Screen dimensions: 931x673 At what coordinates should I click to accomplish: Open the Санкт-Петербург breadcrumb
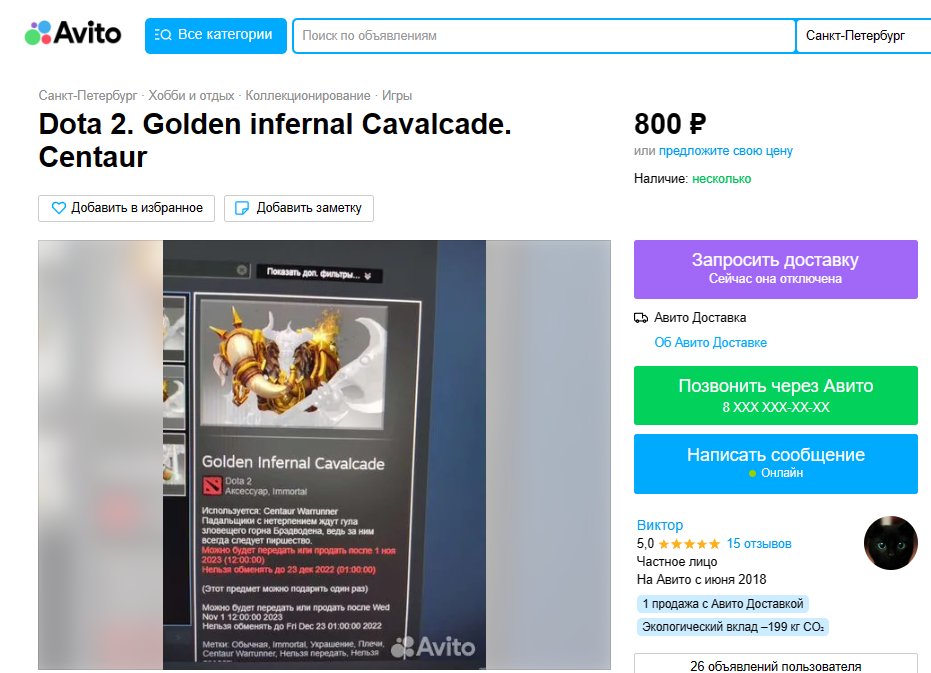click(x=88, y=96)
